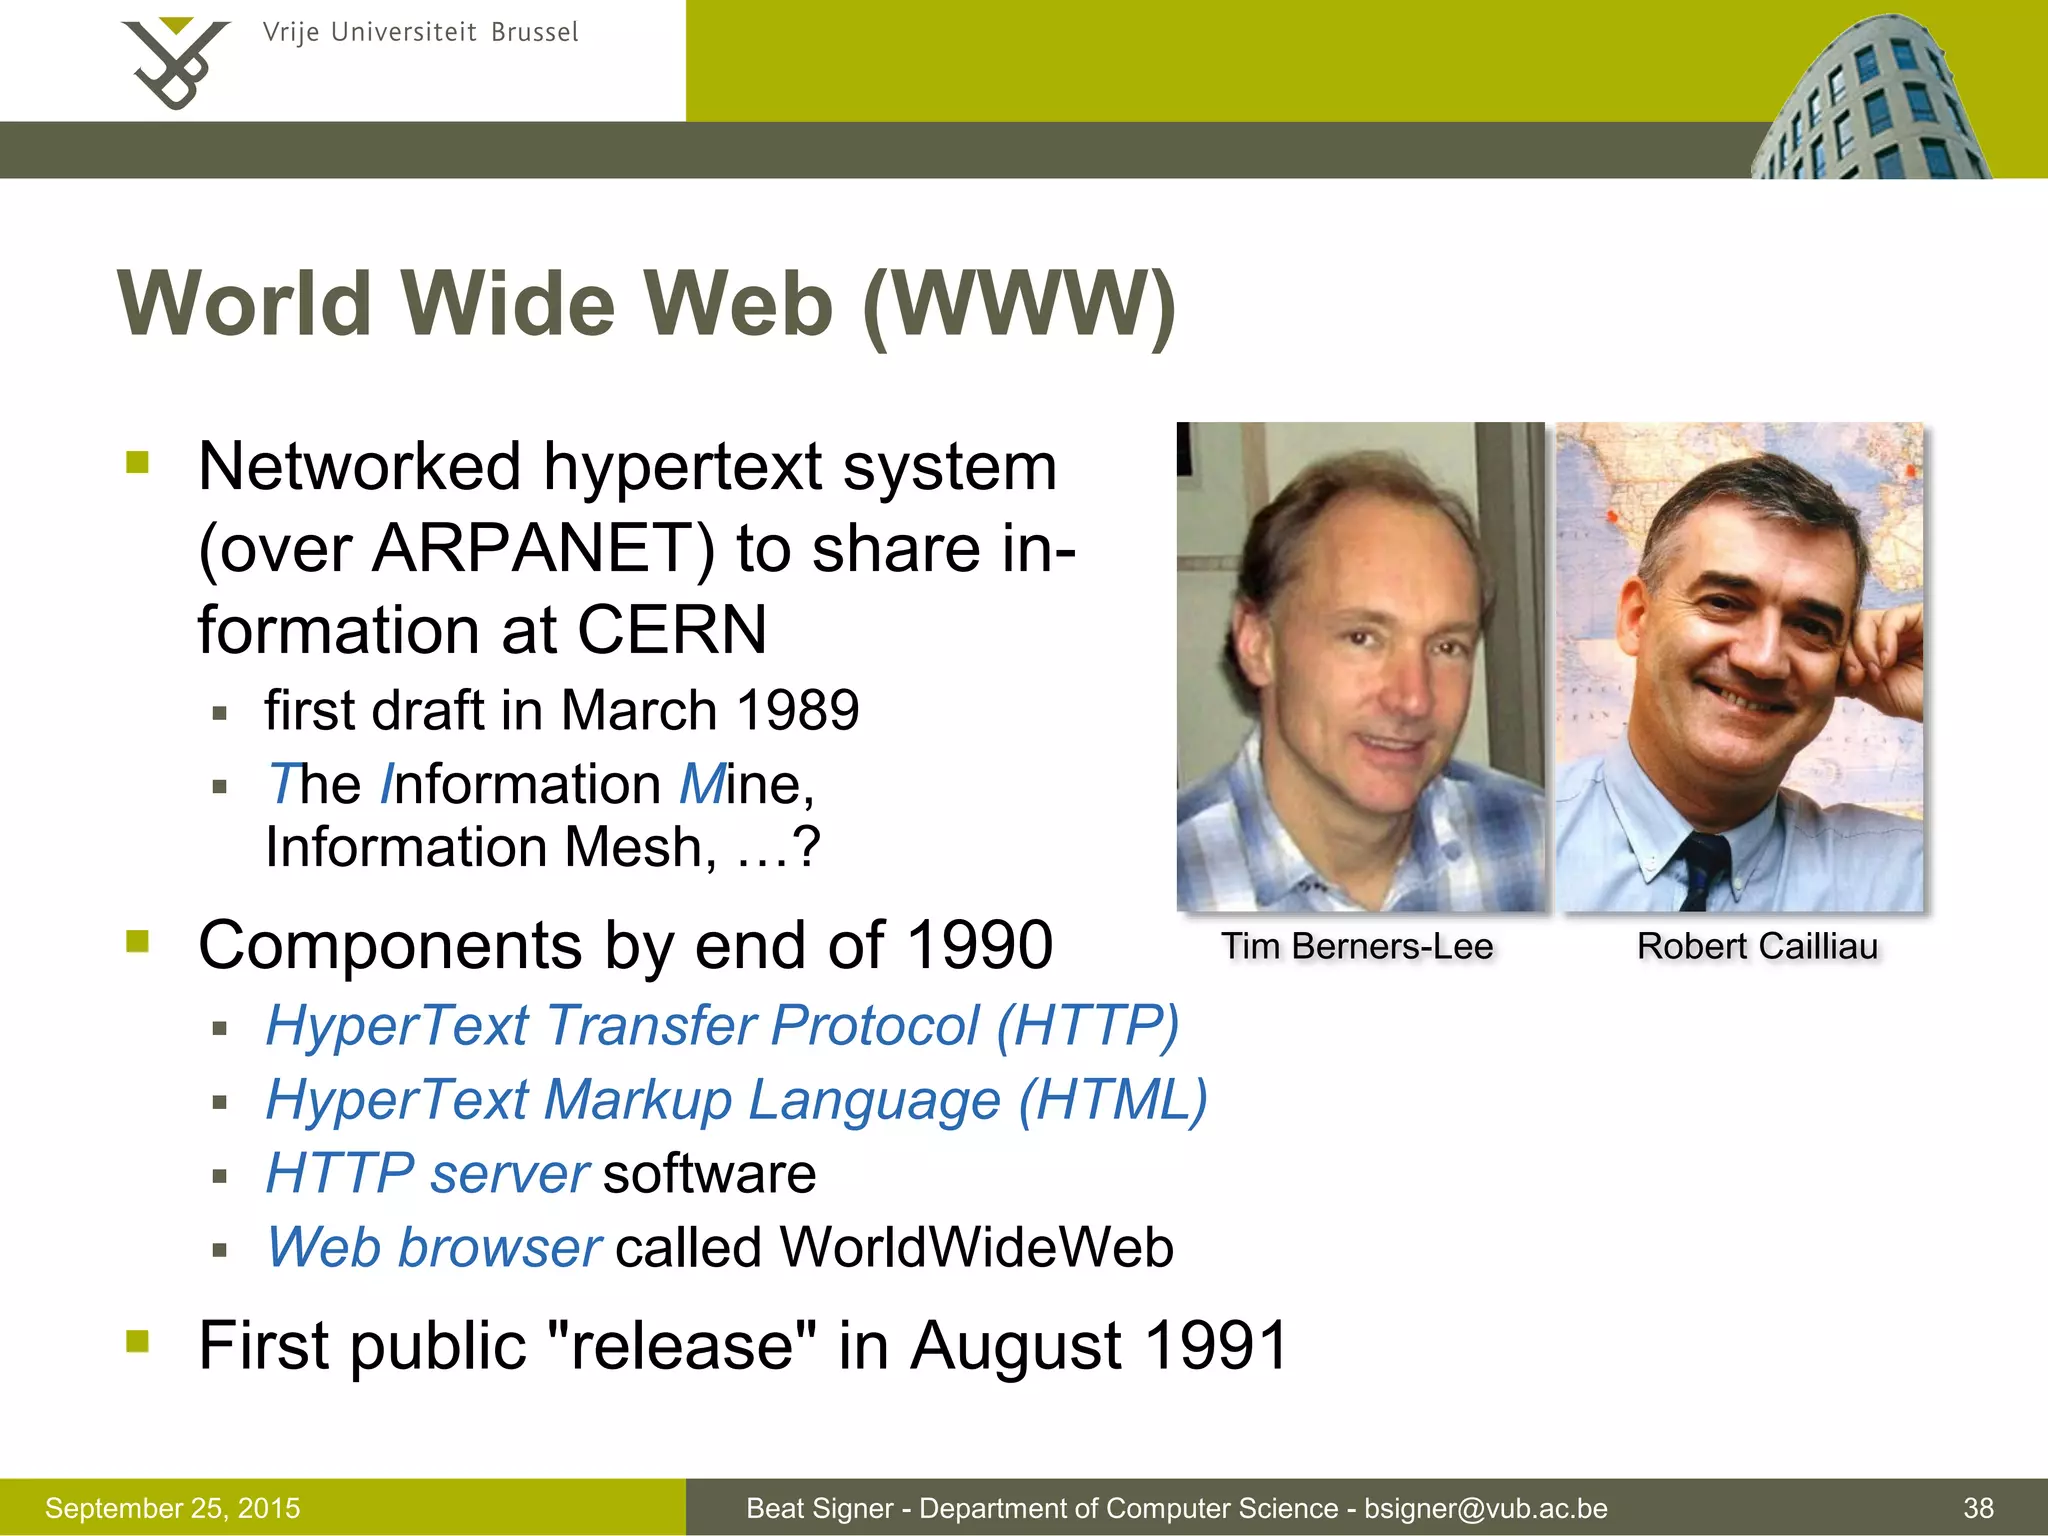Click the World Wide Web (WWW) title
Viewport: 2048px width, 1536px height.
[x=647, y=303]
